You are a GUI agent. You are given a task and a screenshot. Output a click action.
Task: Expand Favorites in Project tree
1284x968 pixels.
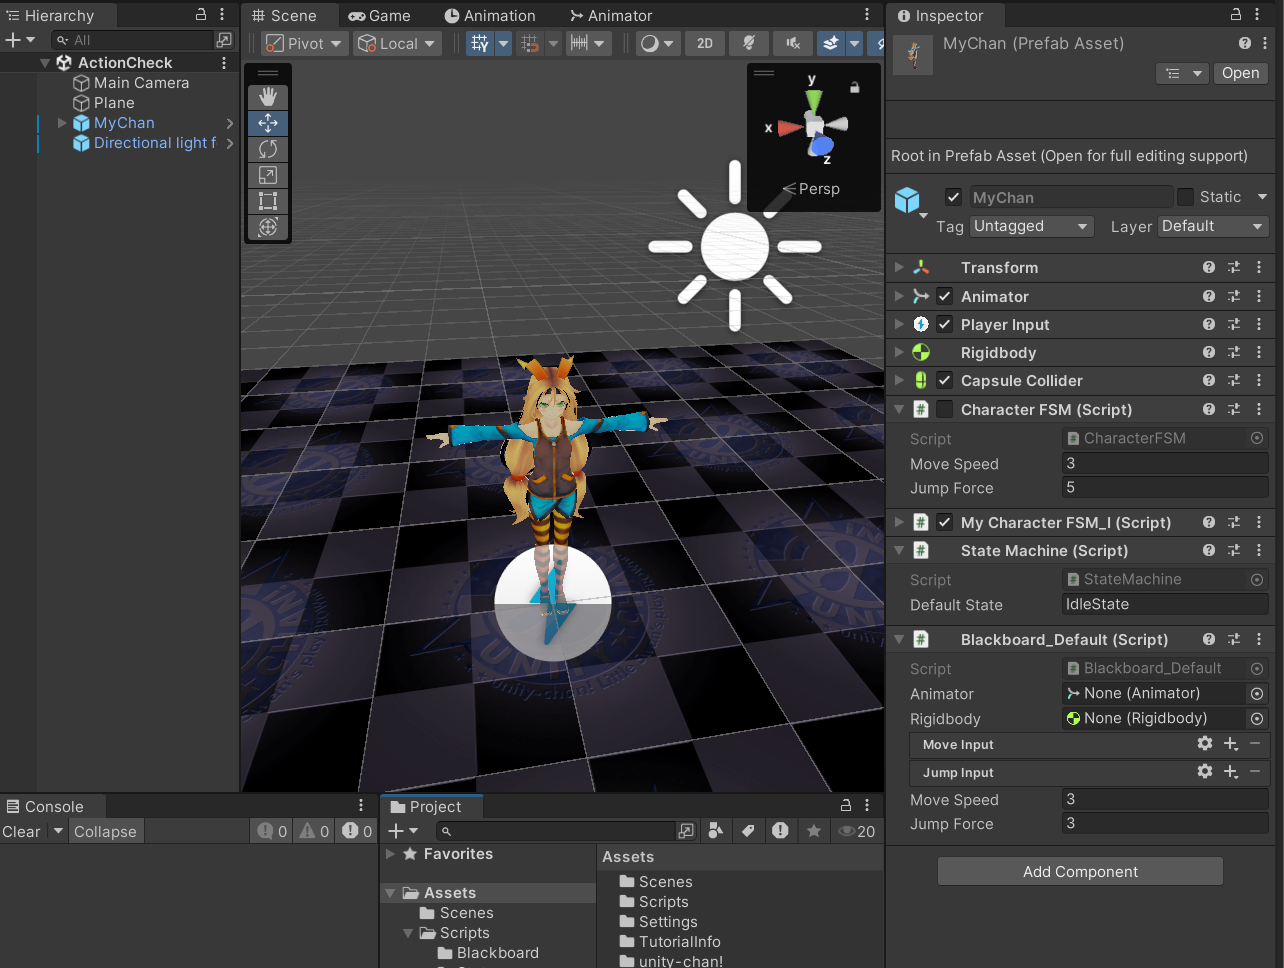pyautogui.click(x=390, y=854)
